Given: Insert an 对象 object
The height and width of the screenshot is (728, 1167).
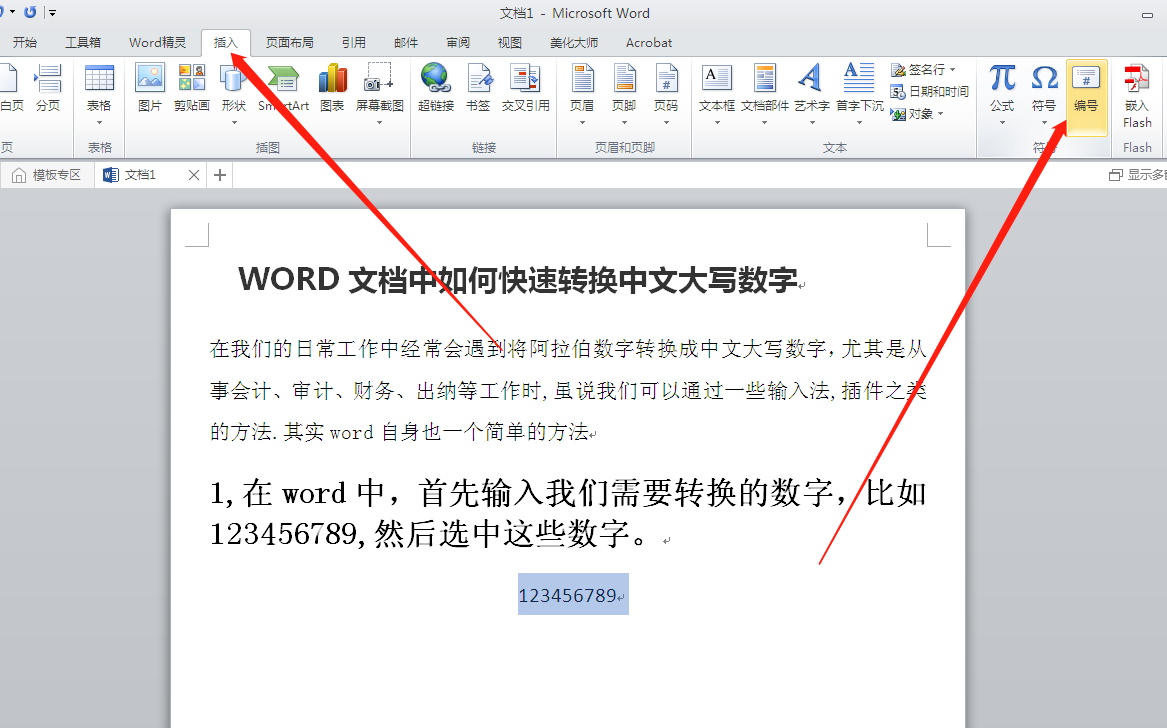Looking at the screenshot, I should [x=917, y=114].
